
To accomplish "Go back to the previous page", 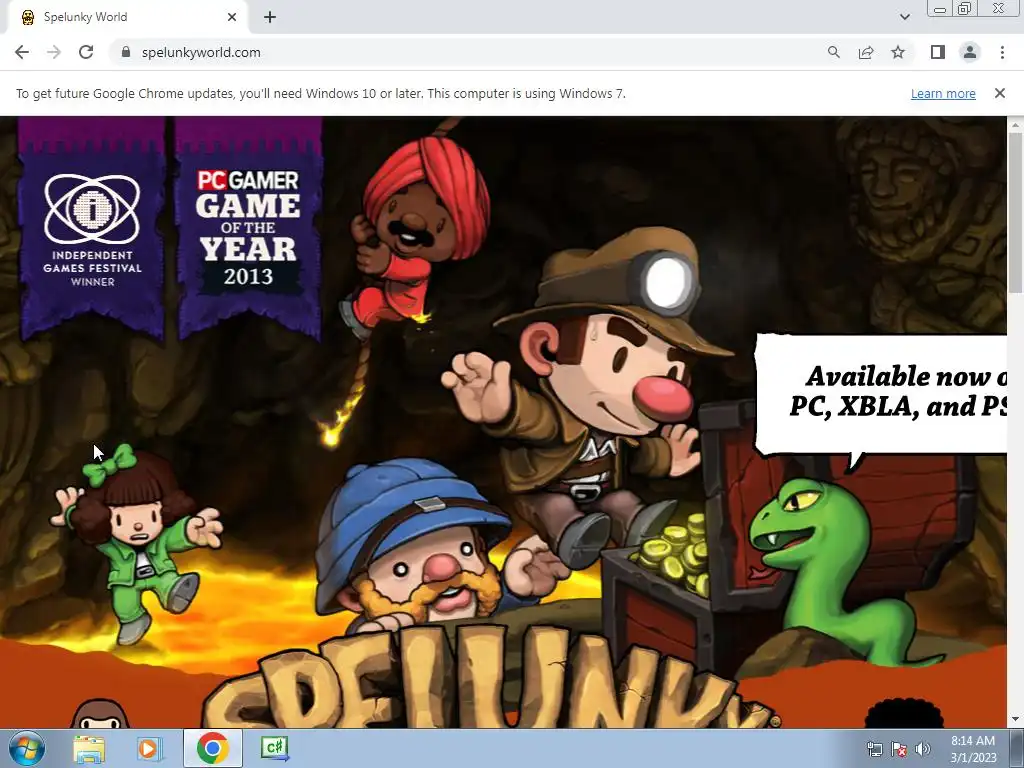I will point(22,52).
